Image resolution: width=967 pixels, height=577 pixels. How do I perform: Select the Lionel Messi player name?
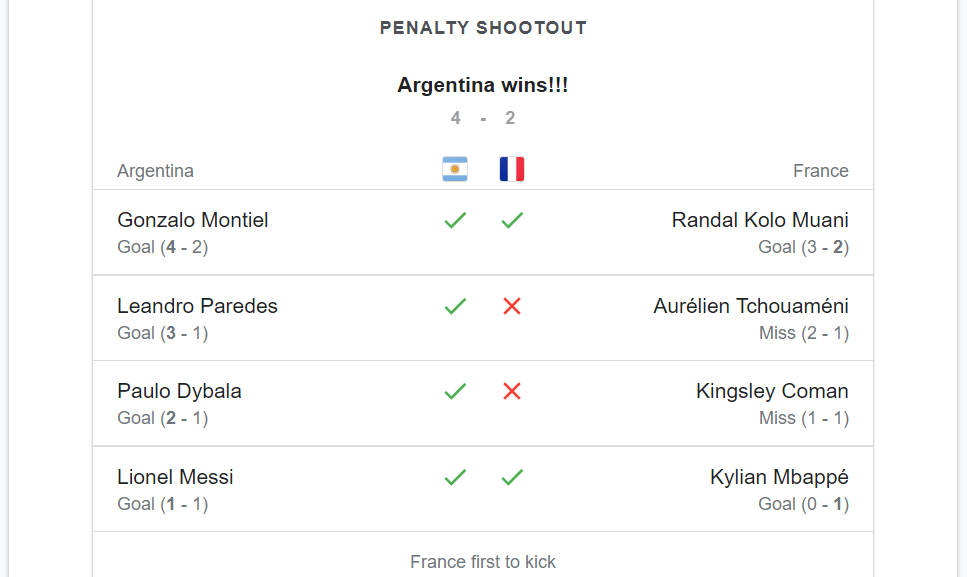click(x=175, y=477)
